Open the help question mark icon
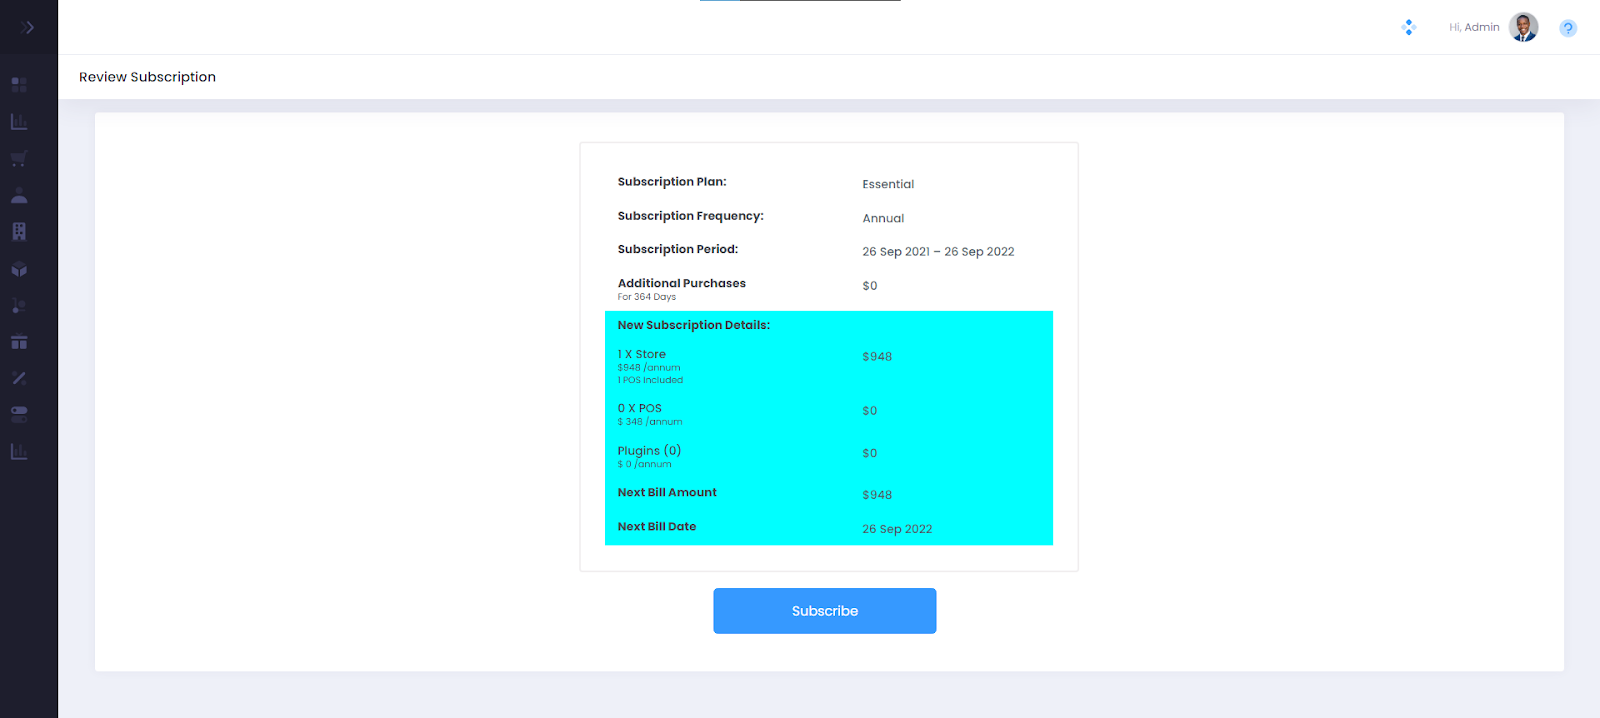The image size is (1600, 718). click(x=1568, y=28)
